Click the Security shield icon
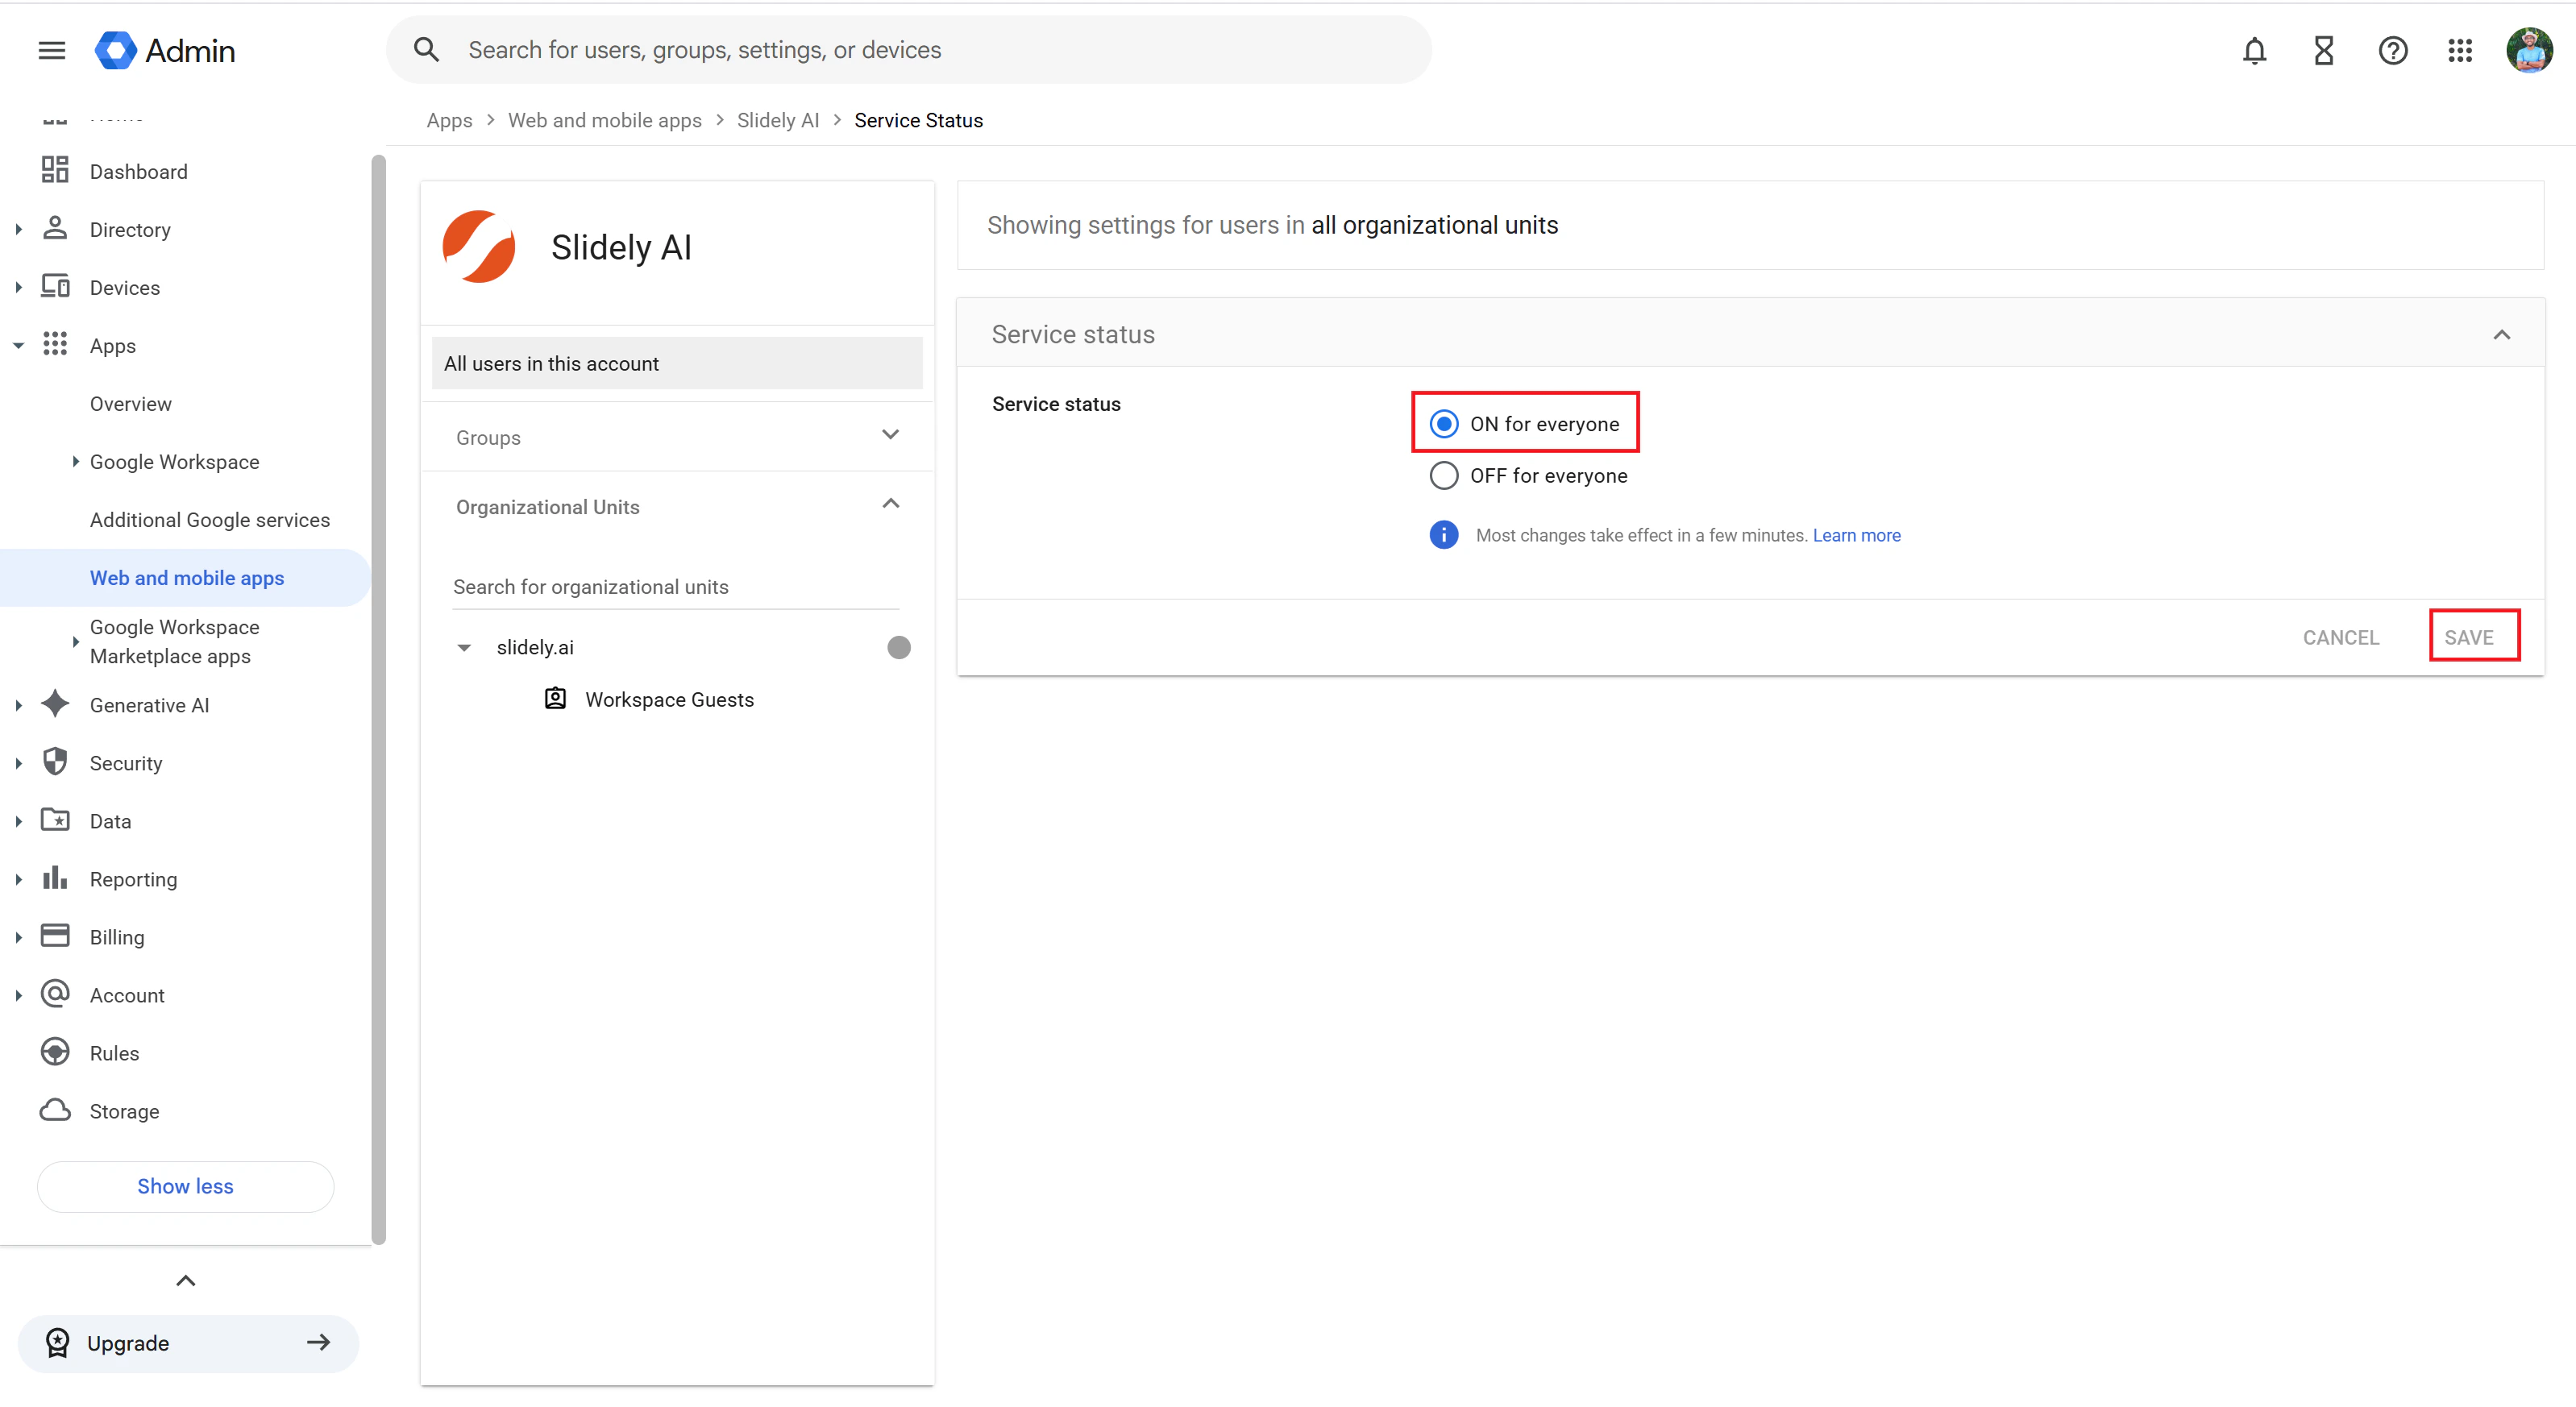The image size is (2576, 1407). tap(55, 762)
